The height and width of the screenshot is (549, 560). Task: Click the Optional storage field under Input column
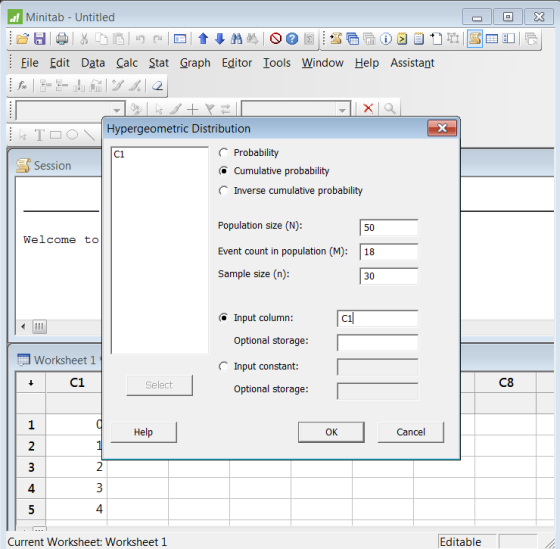[378, 343]
